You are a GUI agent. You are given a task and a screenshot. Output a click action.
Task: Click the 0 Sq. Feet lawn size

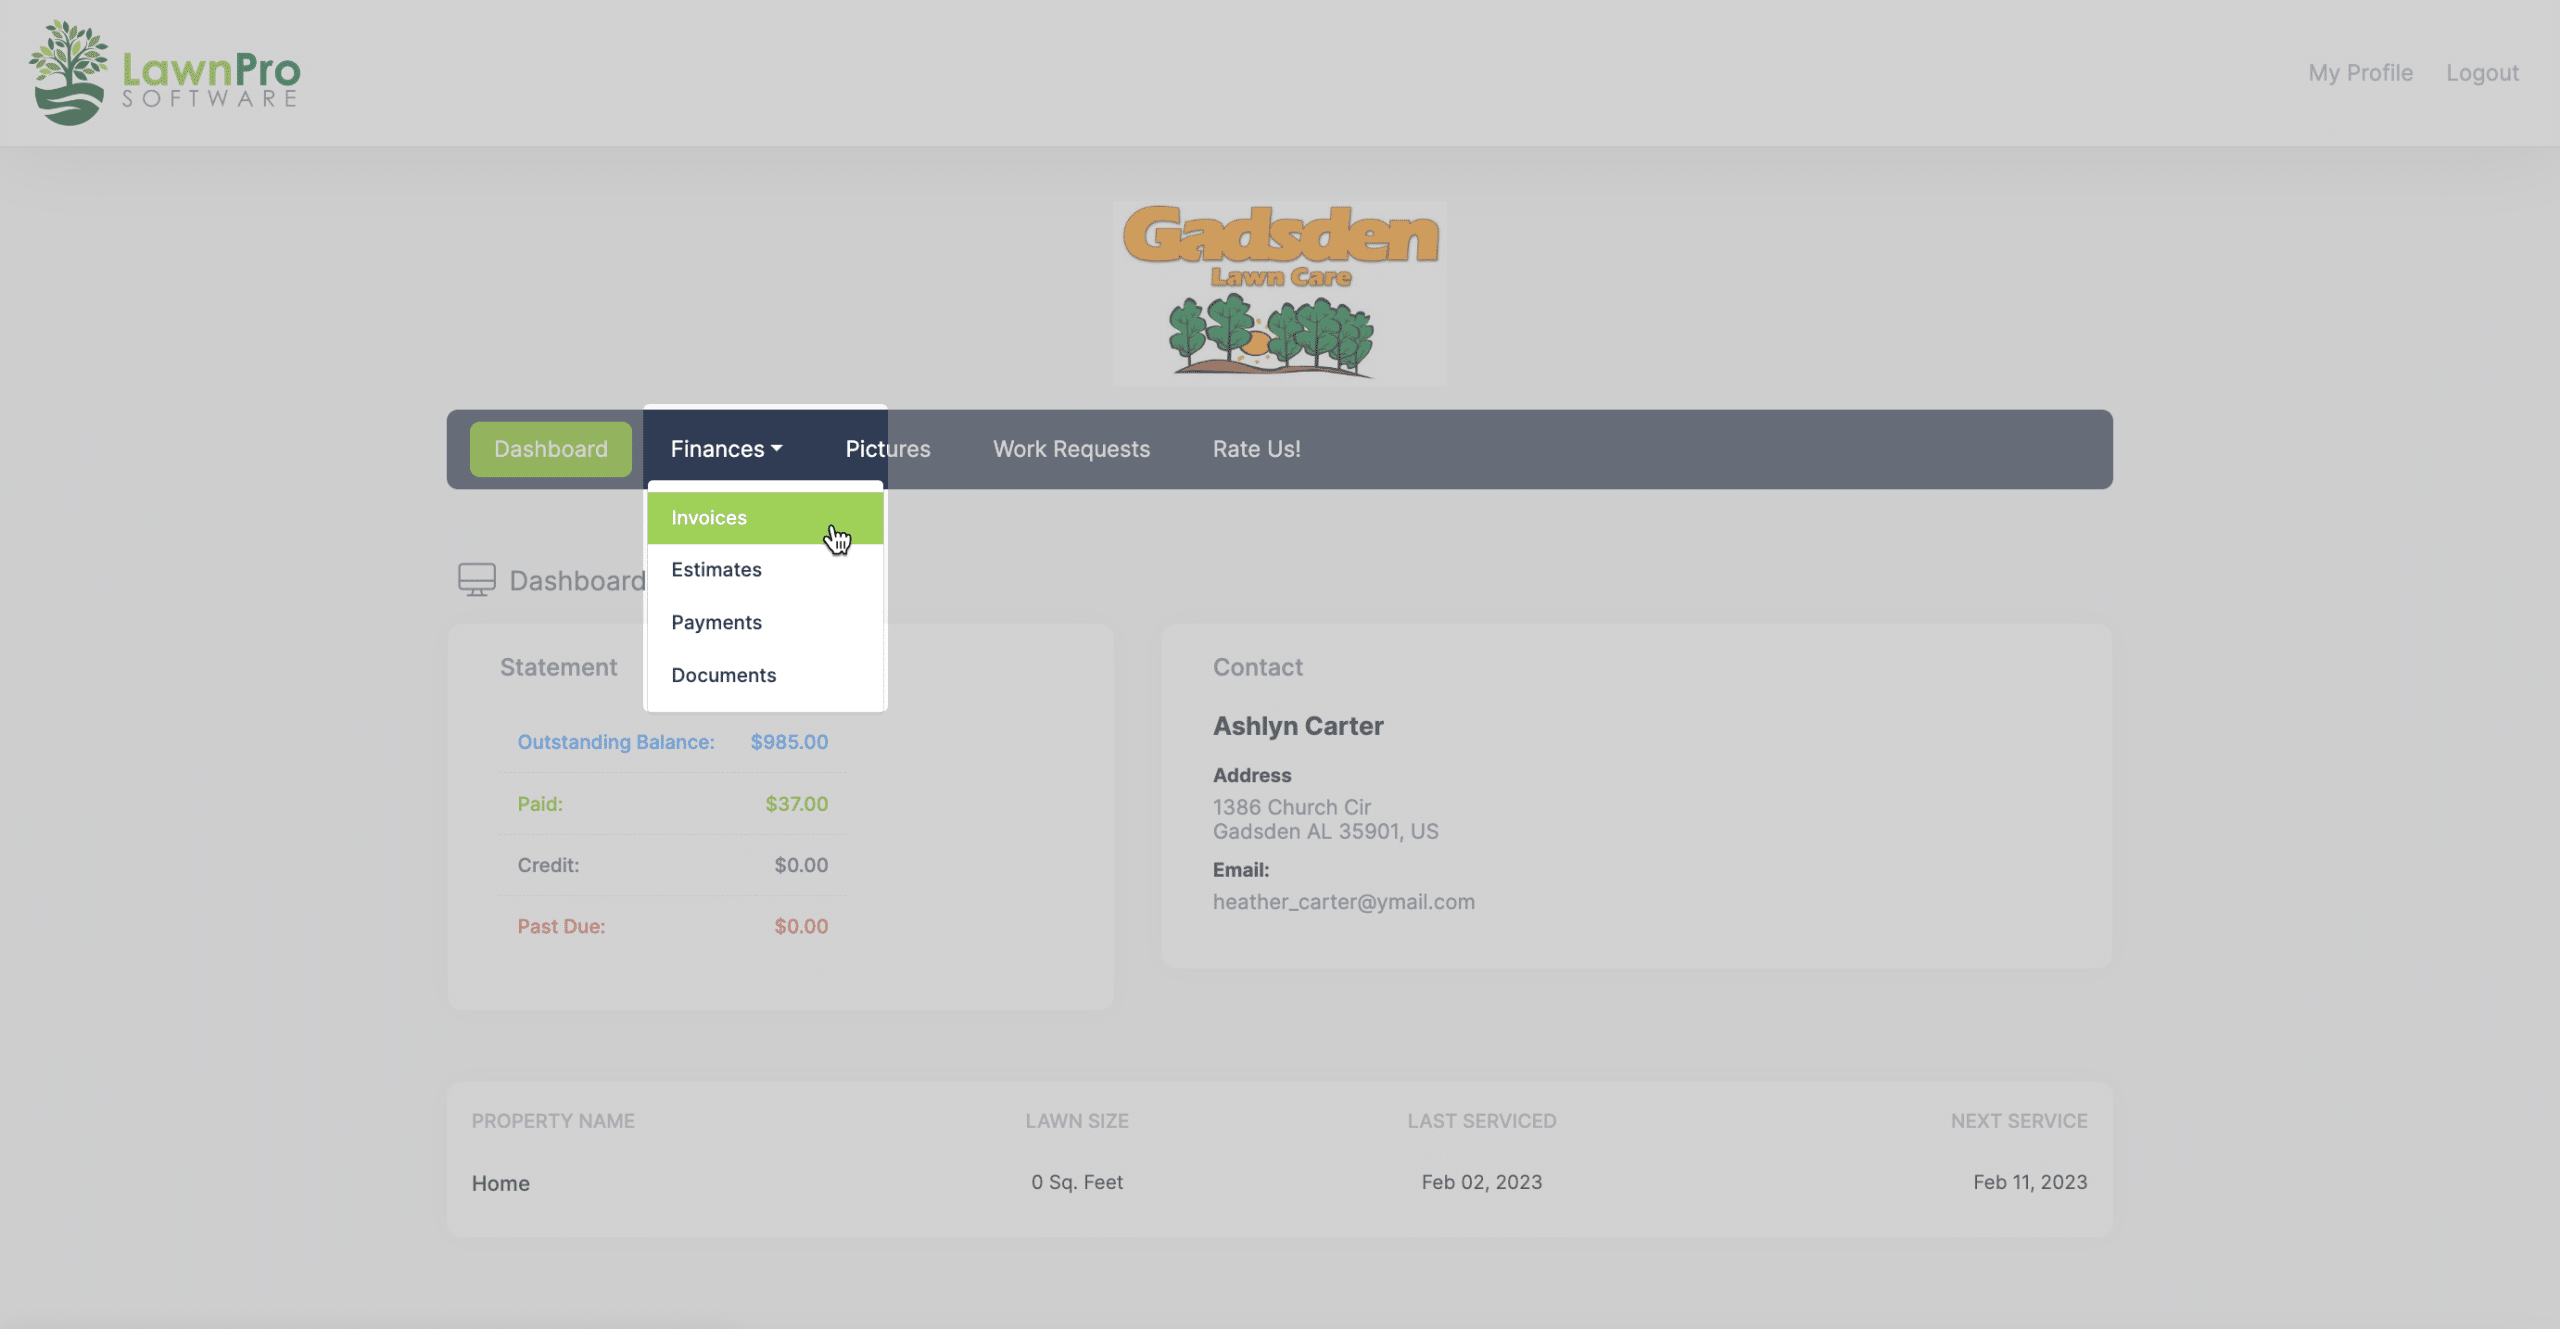pyautogui.click(x=1077, y=1182)
